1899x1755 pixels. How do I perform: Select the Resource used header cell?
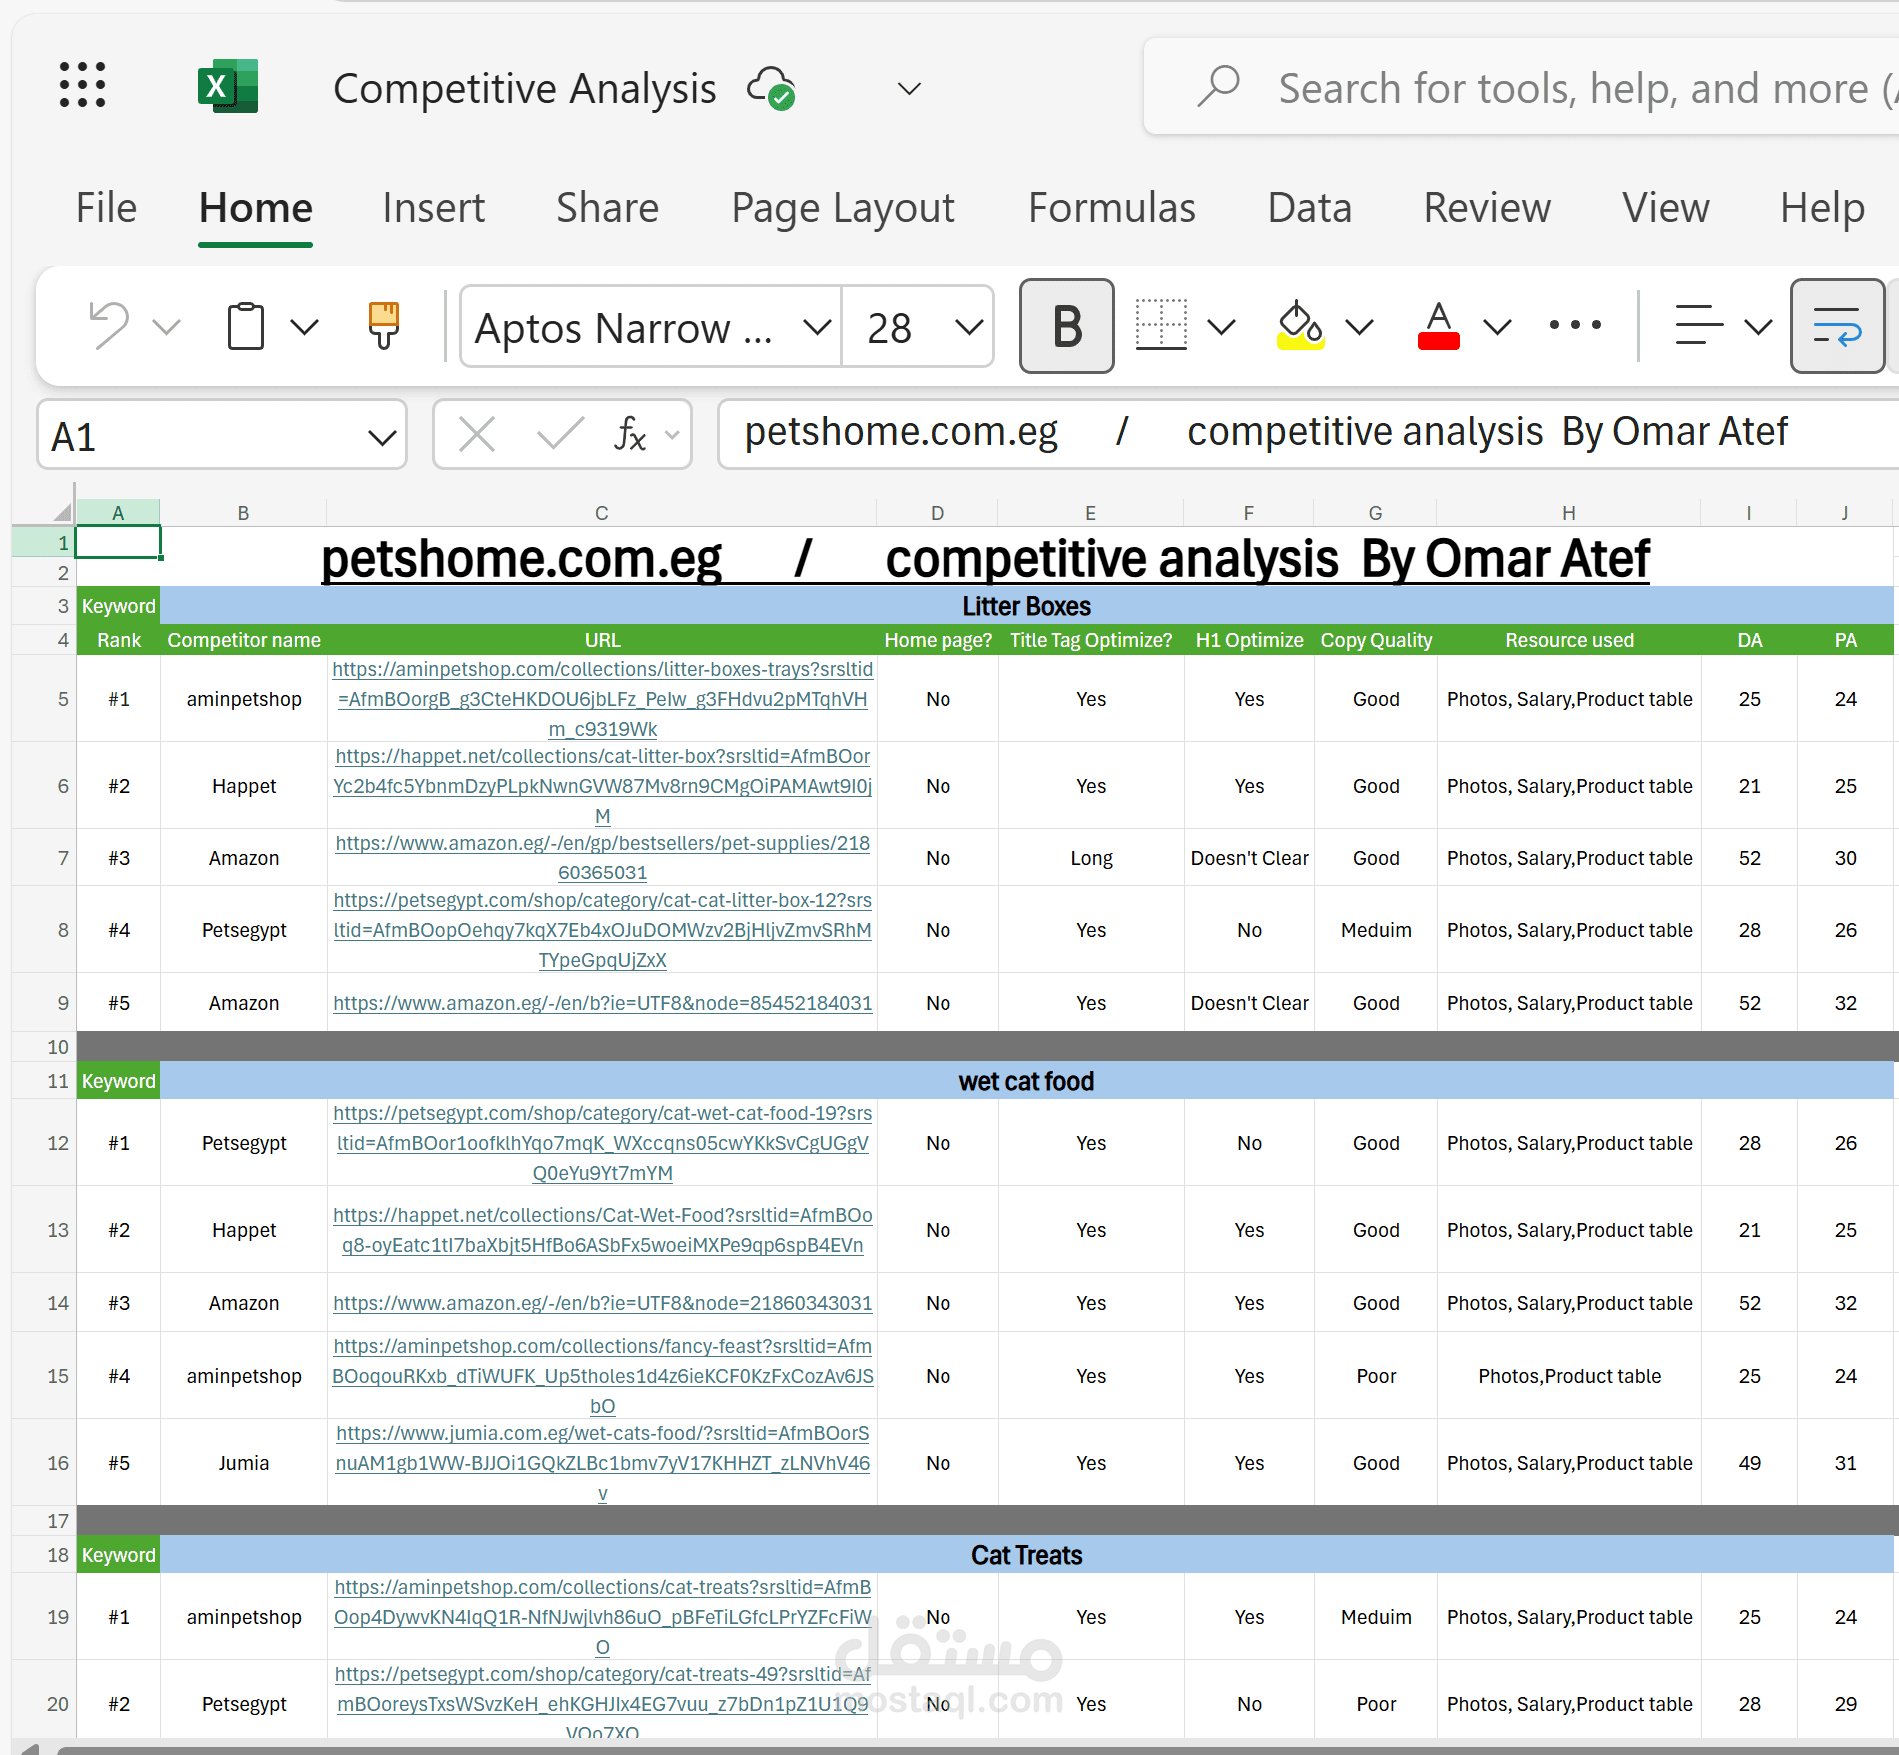pyautogui.click(x=1569, y=640)
